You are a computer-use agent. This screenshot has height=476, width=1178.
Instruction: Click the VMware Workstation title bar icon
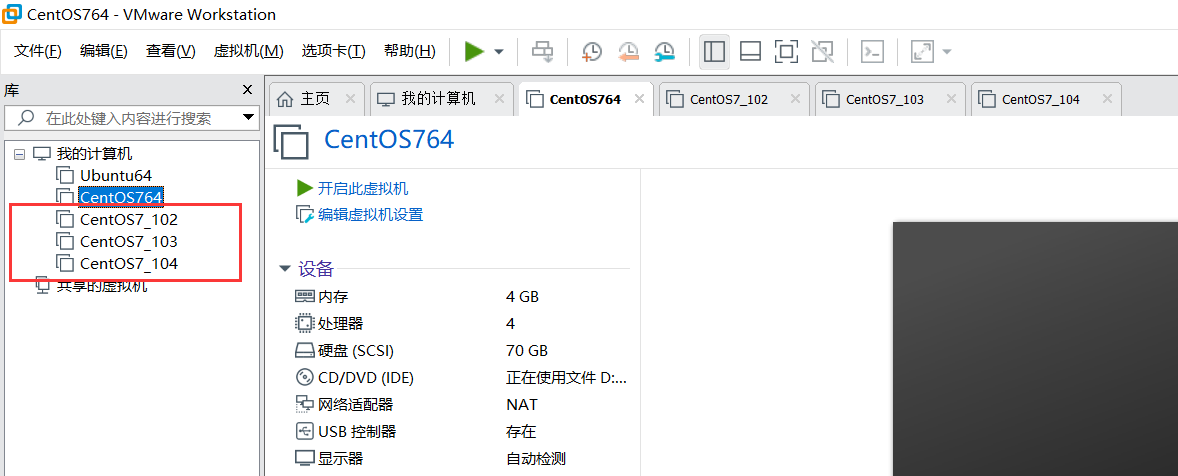pyautogui.click(x=11, y=14)
